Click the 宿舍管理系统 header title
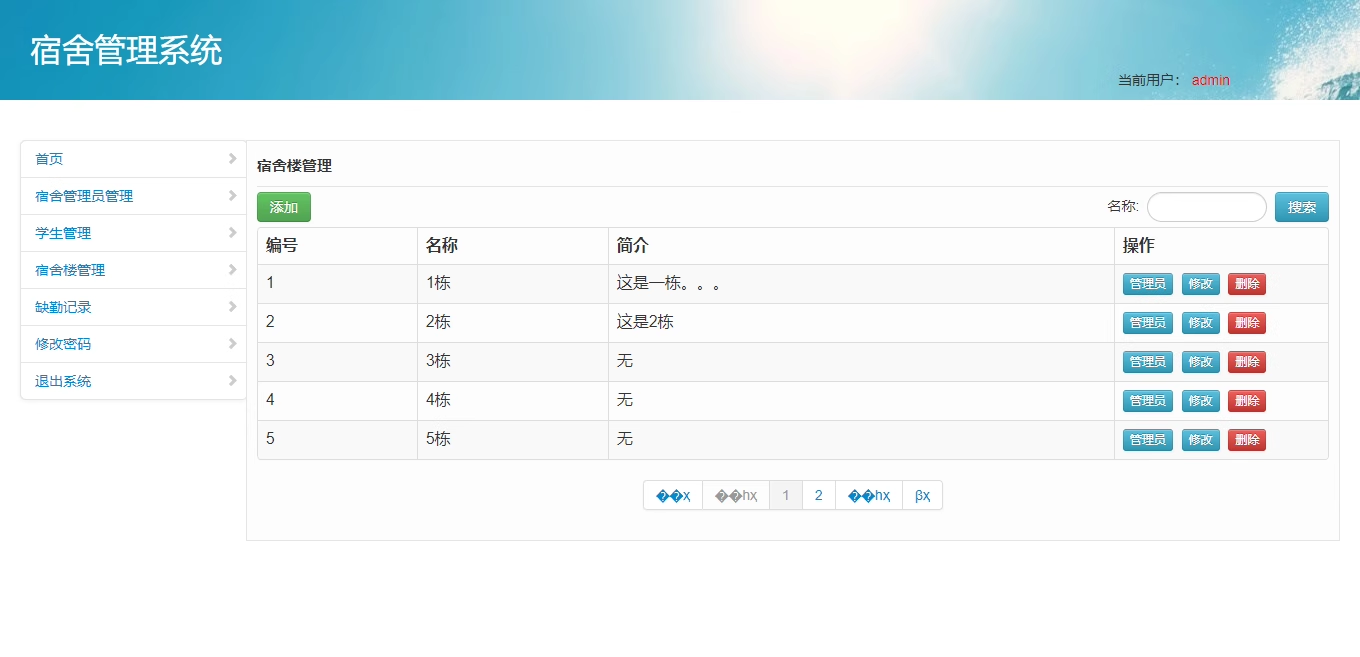The image size is (1360, 657). 126,51
